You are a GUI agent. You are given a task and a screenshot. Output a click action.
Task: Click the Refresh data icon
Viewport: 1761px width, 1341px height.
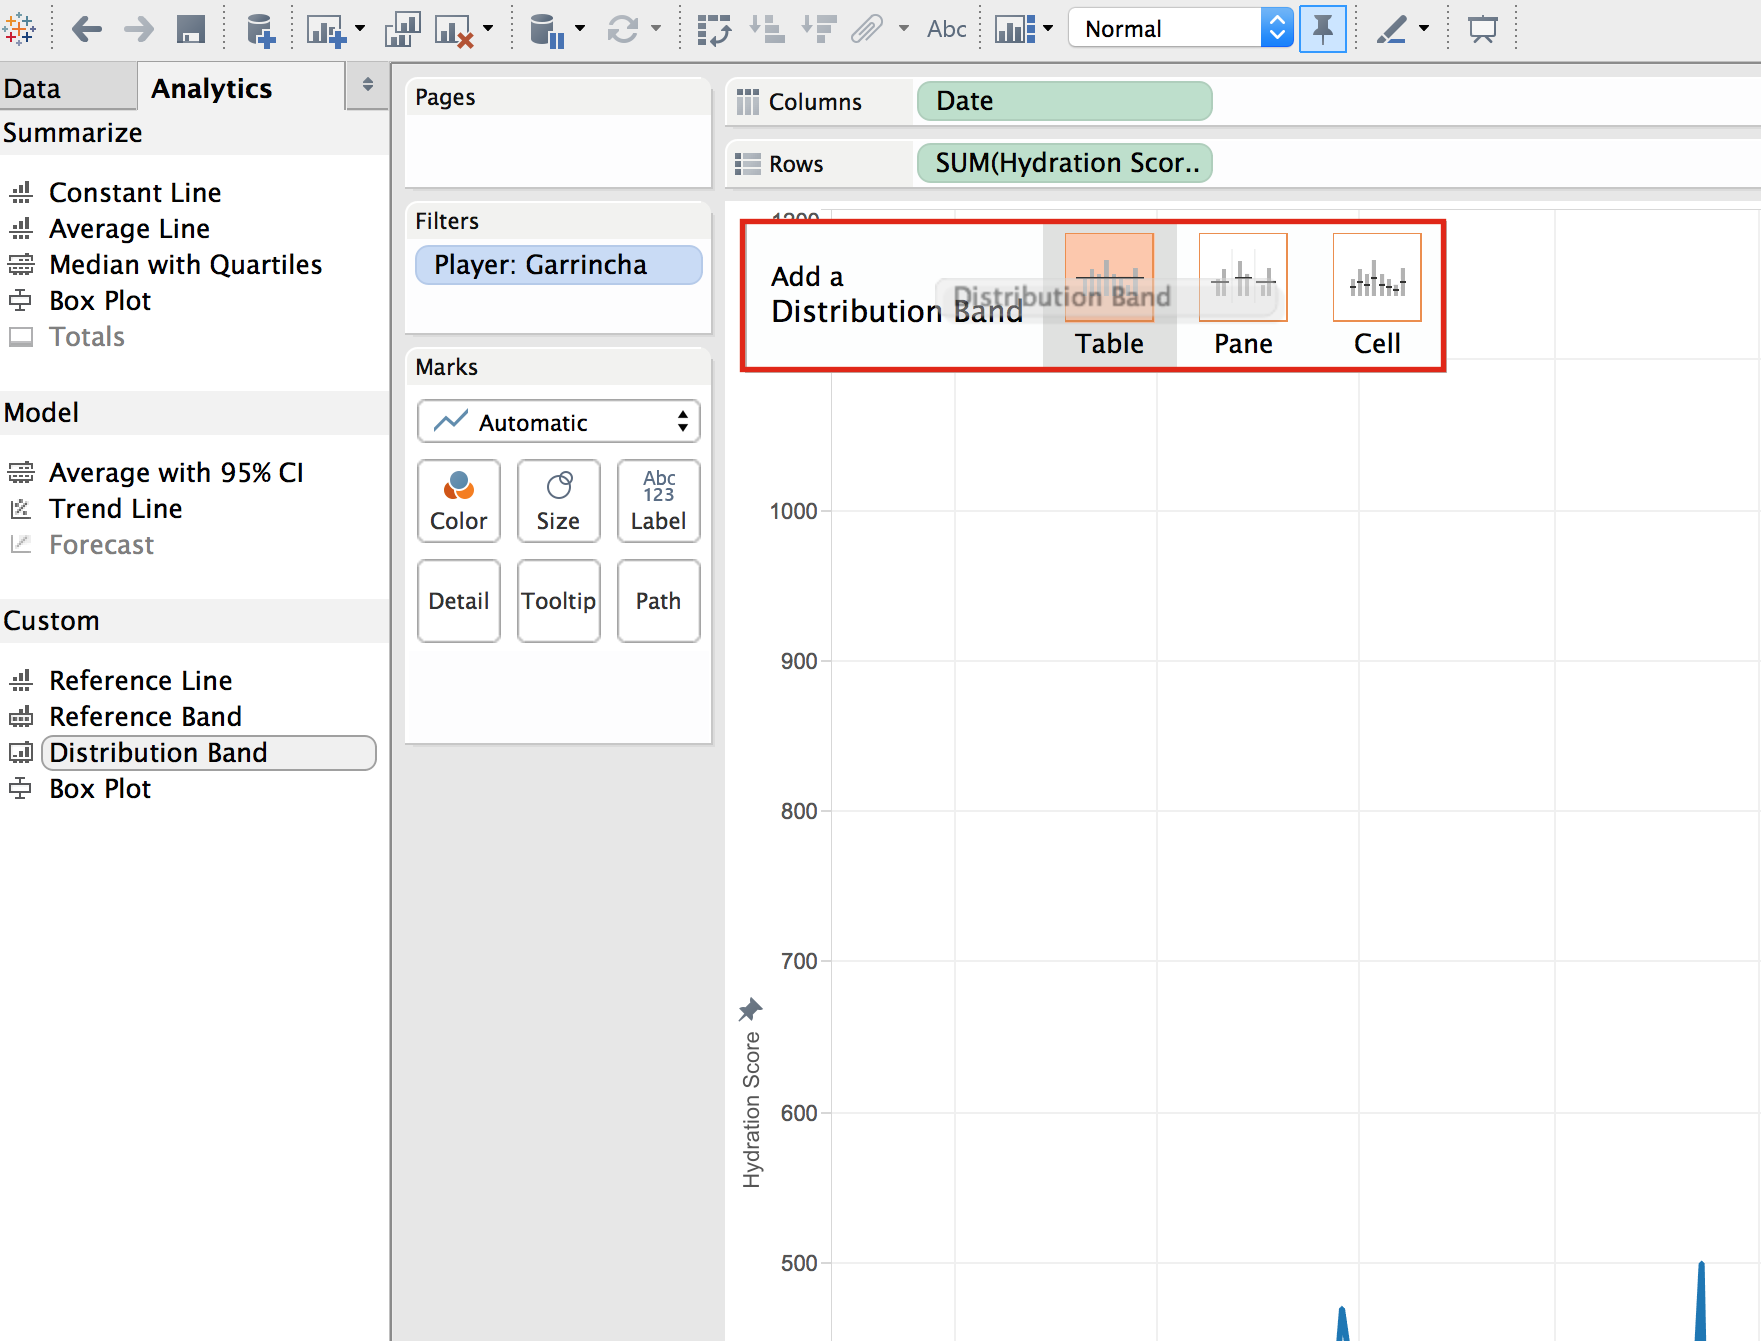(x=623, y=29)
